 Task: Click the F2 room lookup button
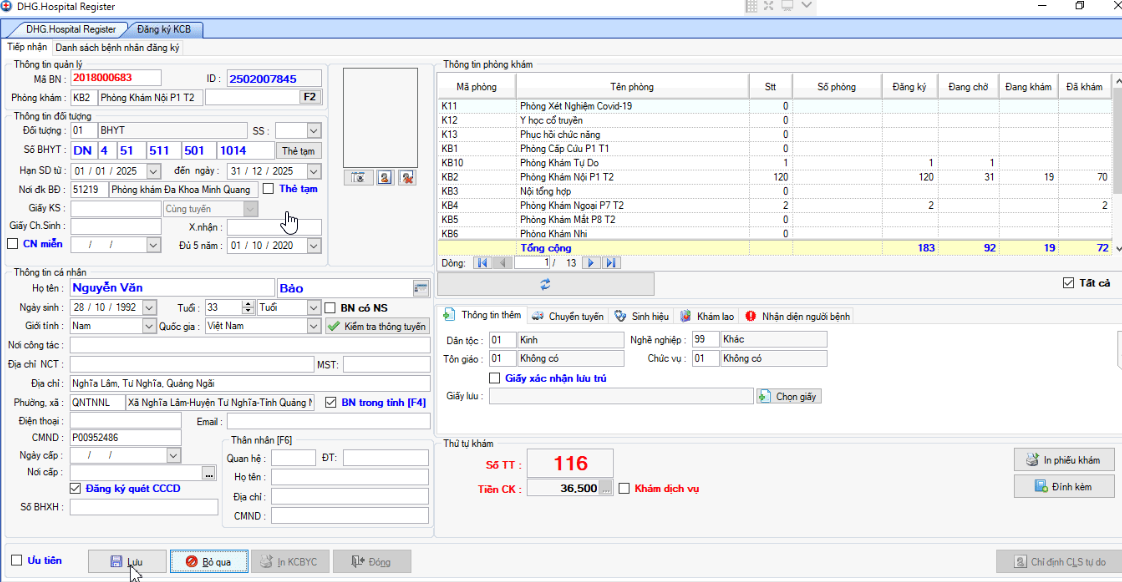[x=310, y=97]
